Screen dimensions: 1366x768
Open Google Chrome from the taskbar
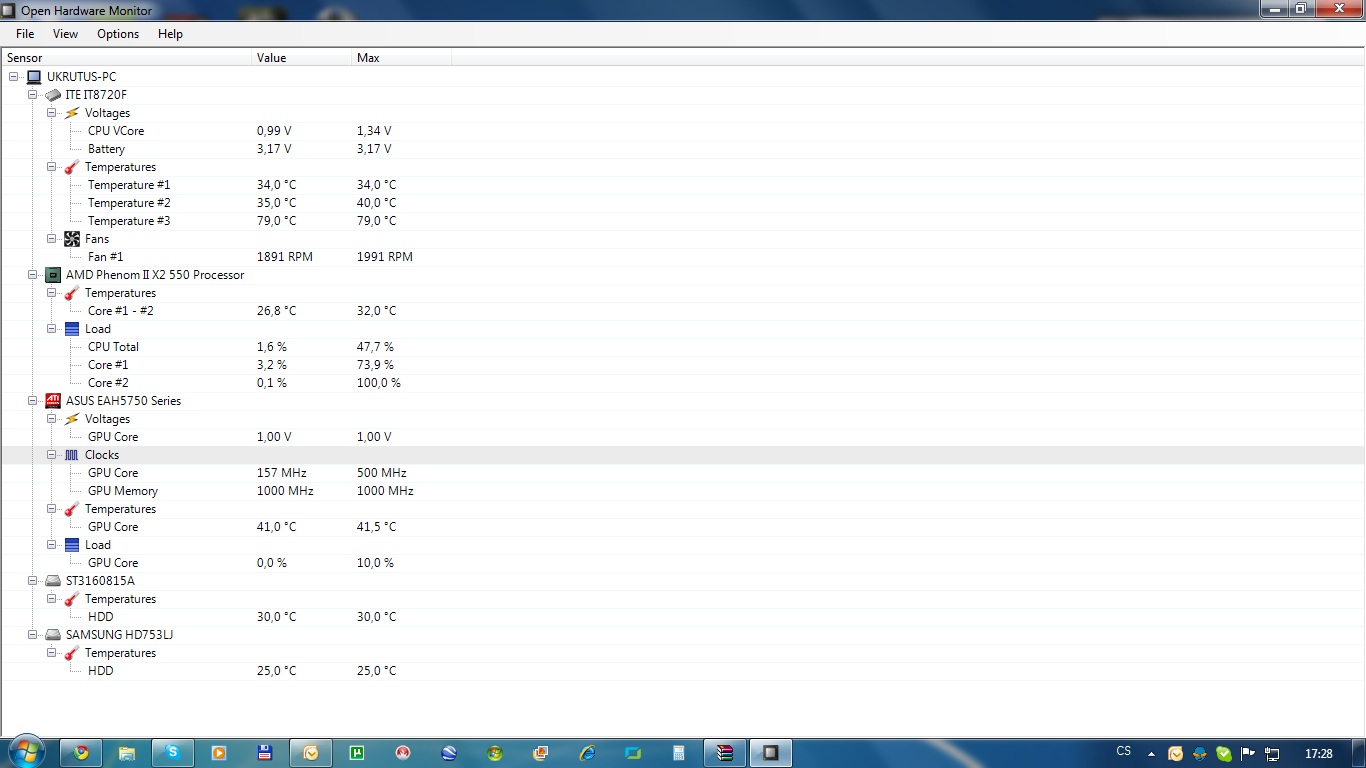(x=81, y=753)
